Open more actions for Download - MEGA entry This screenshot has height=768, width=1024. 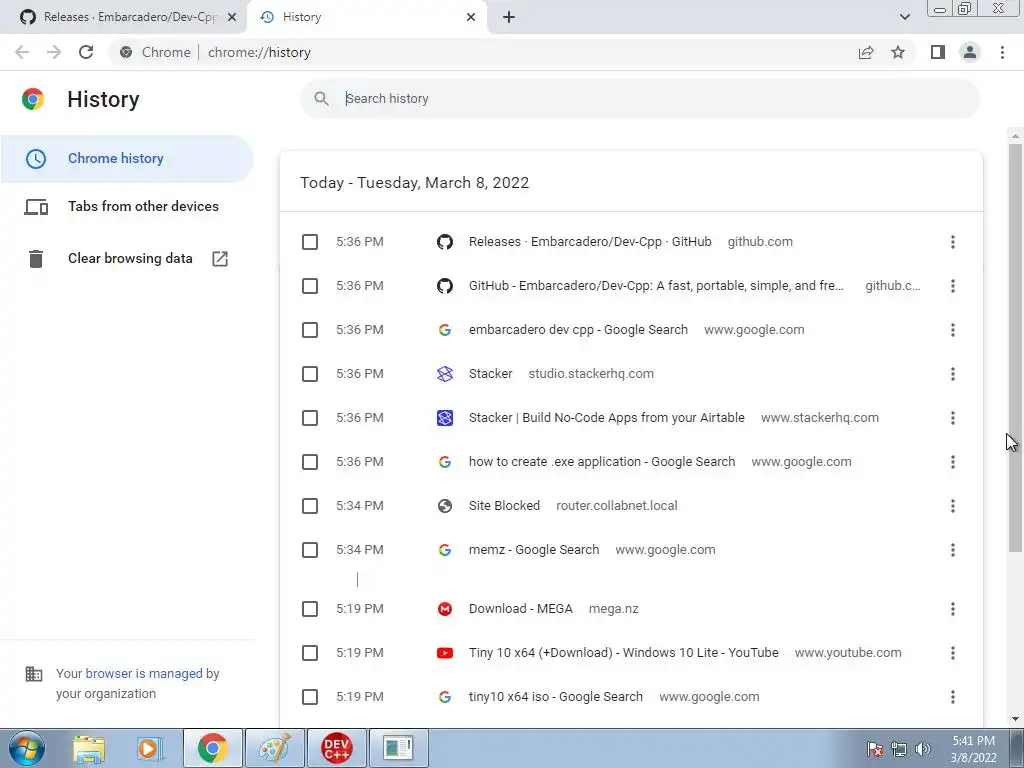(x=953, y=609)
